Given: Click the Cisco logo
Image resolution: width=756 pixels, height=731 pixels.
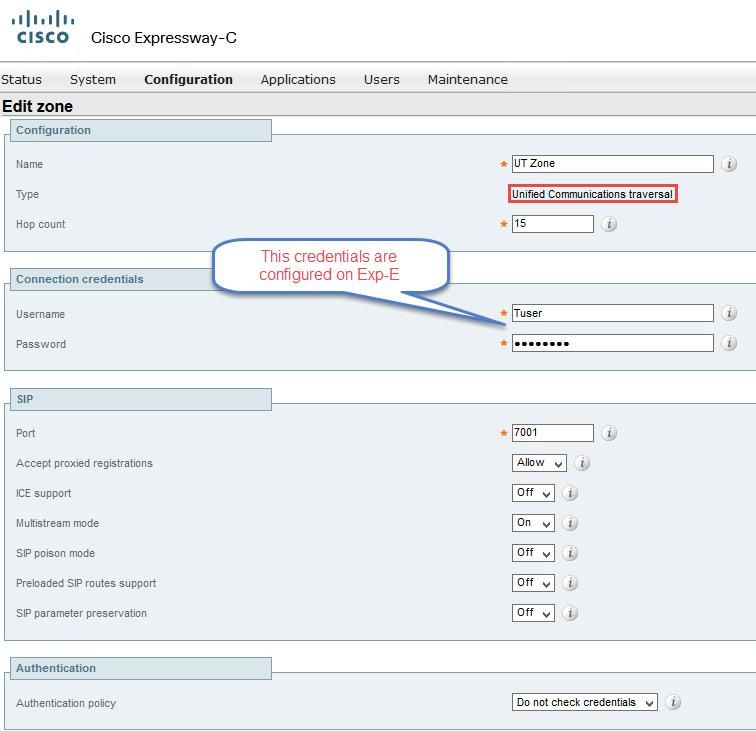Looking at the screenshot, I should [x=43, y=27].
